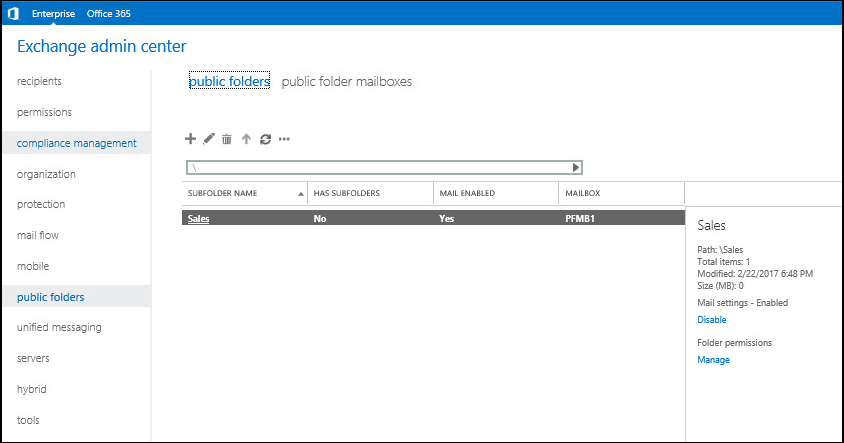
Task: Disable mail settings for Sales folder
Action: 712,320
